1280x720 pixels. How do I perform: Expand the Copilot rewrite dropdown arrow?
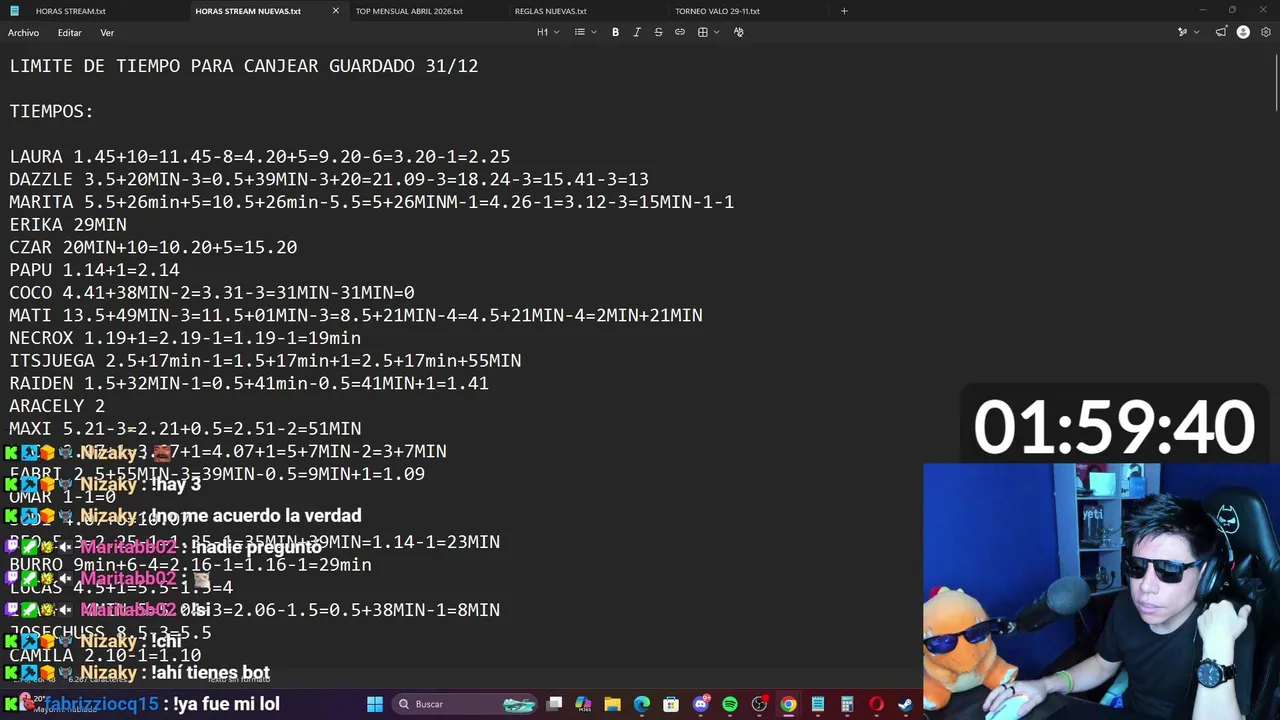1196,32
